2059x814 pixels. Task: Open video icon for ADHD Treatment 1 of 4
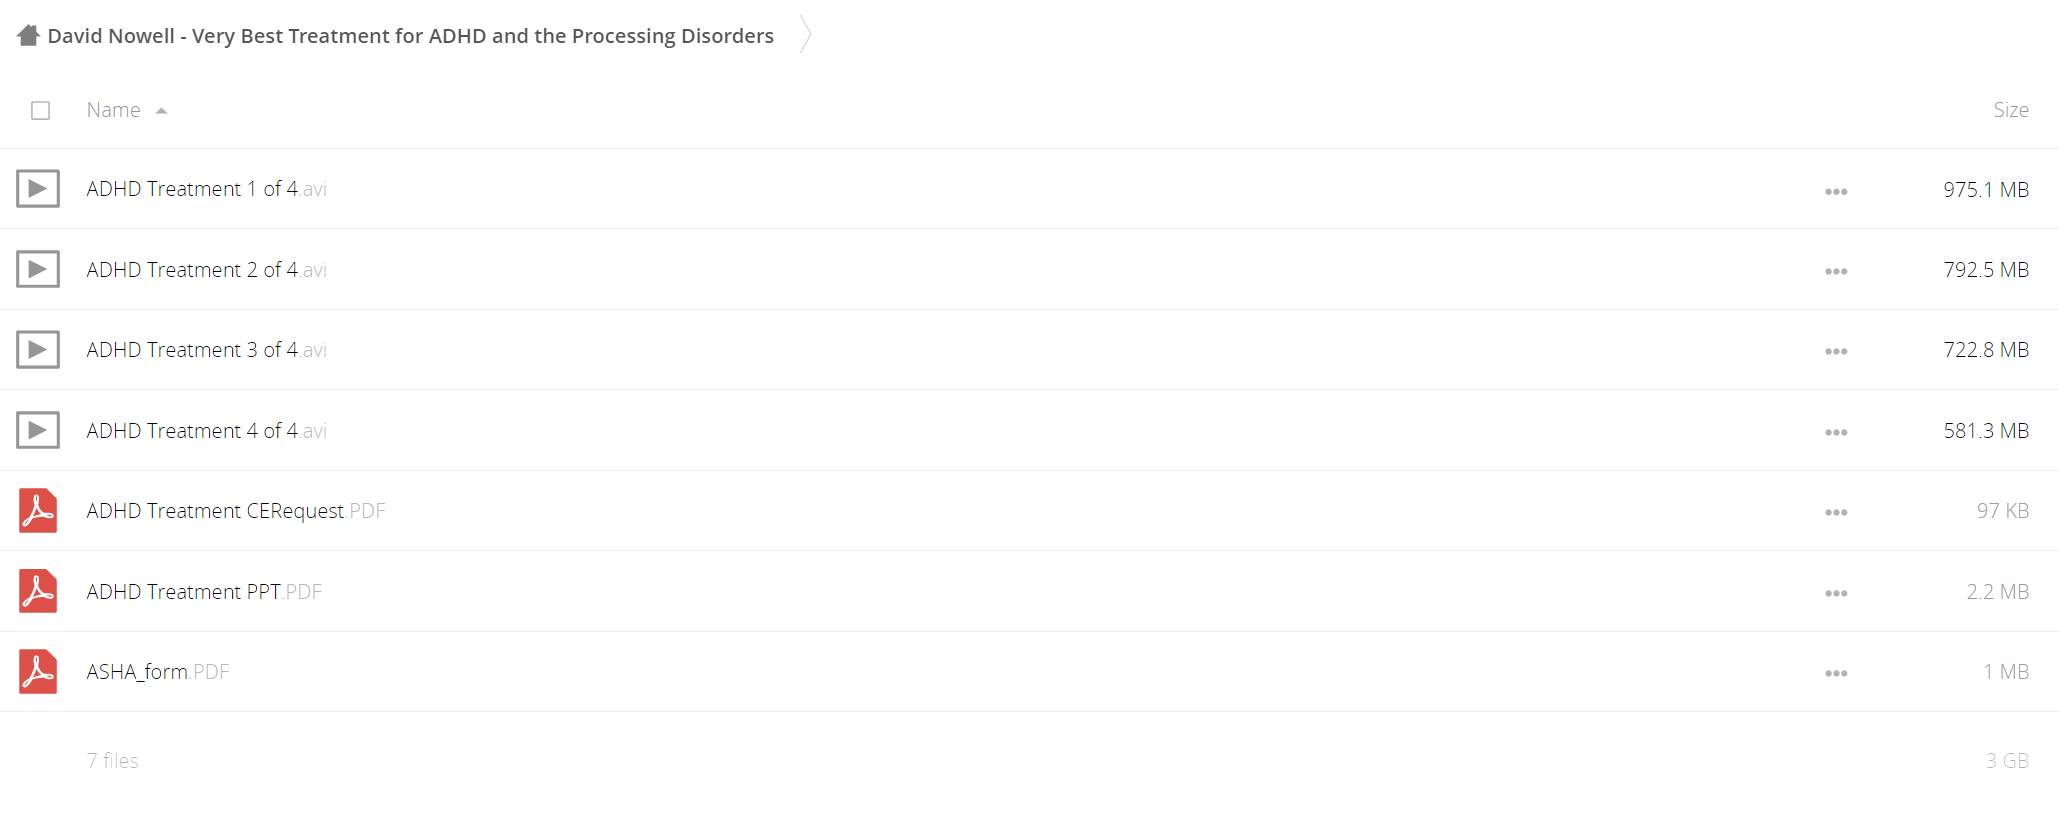click(x=38, y=188)
